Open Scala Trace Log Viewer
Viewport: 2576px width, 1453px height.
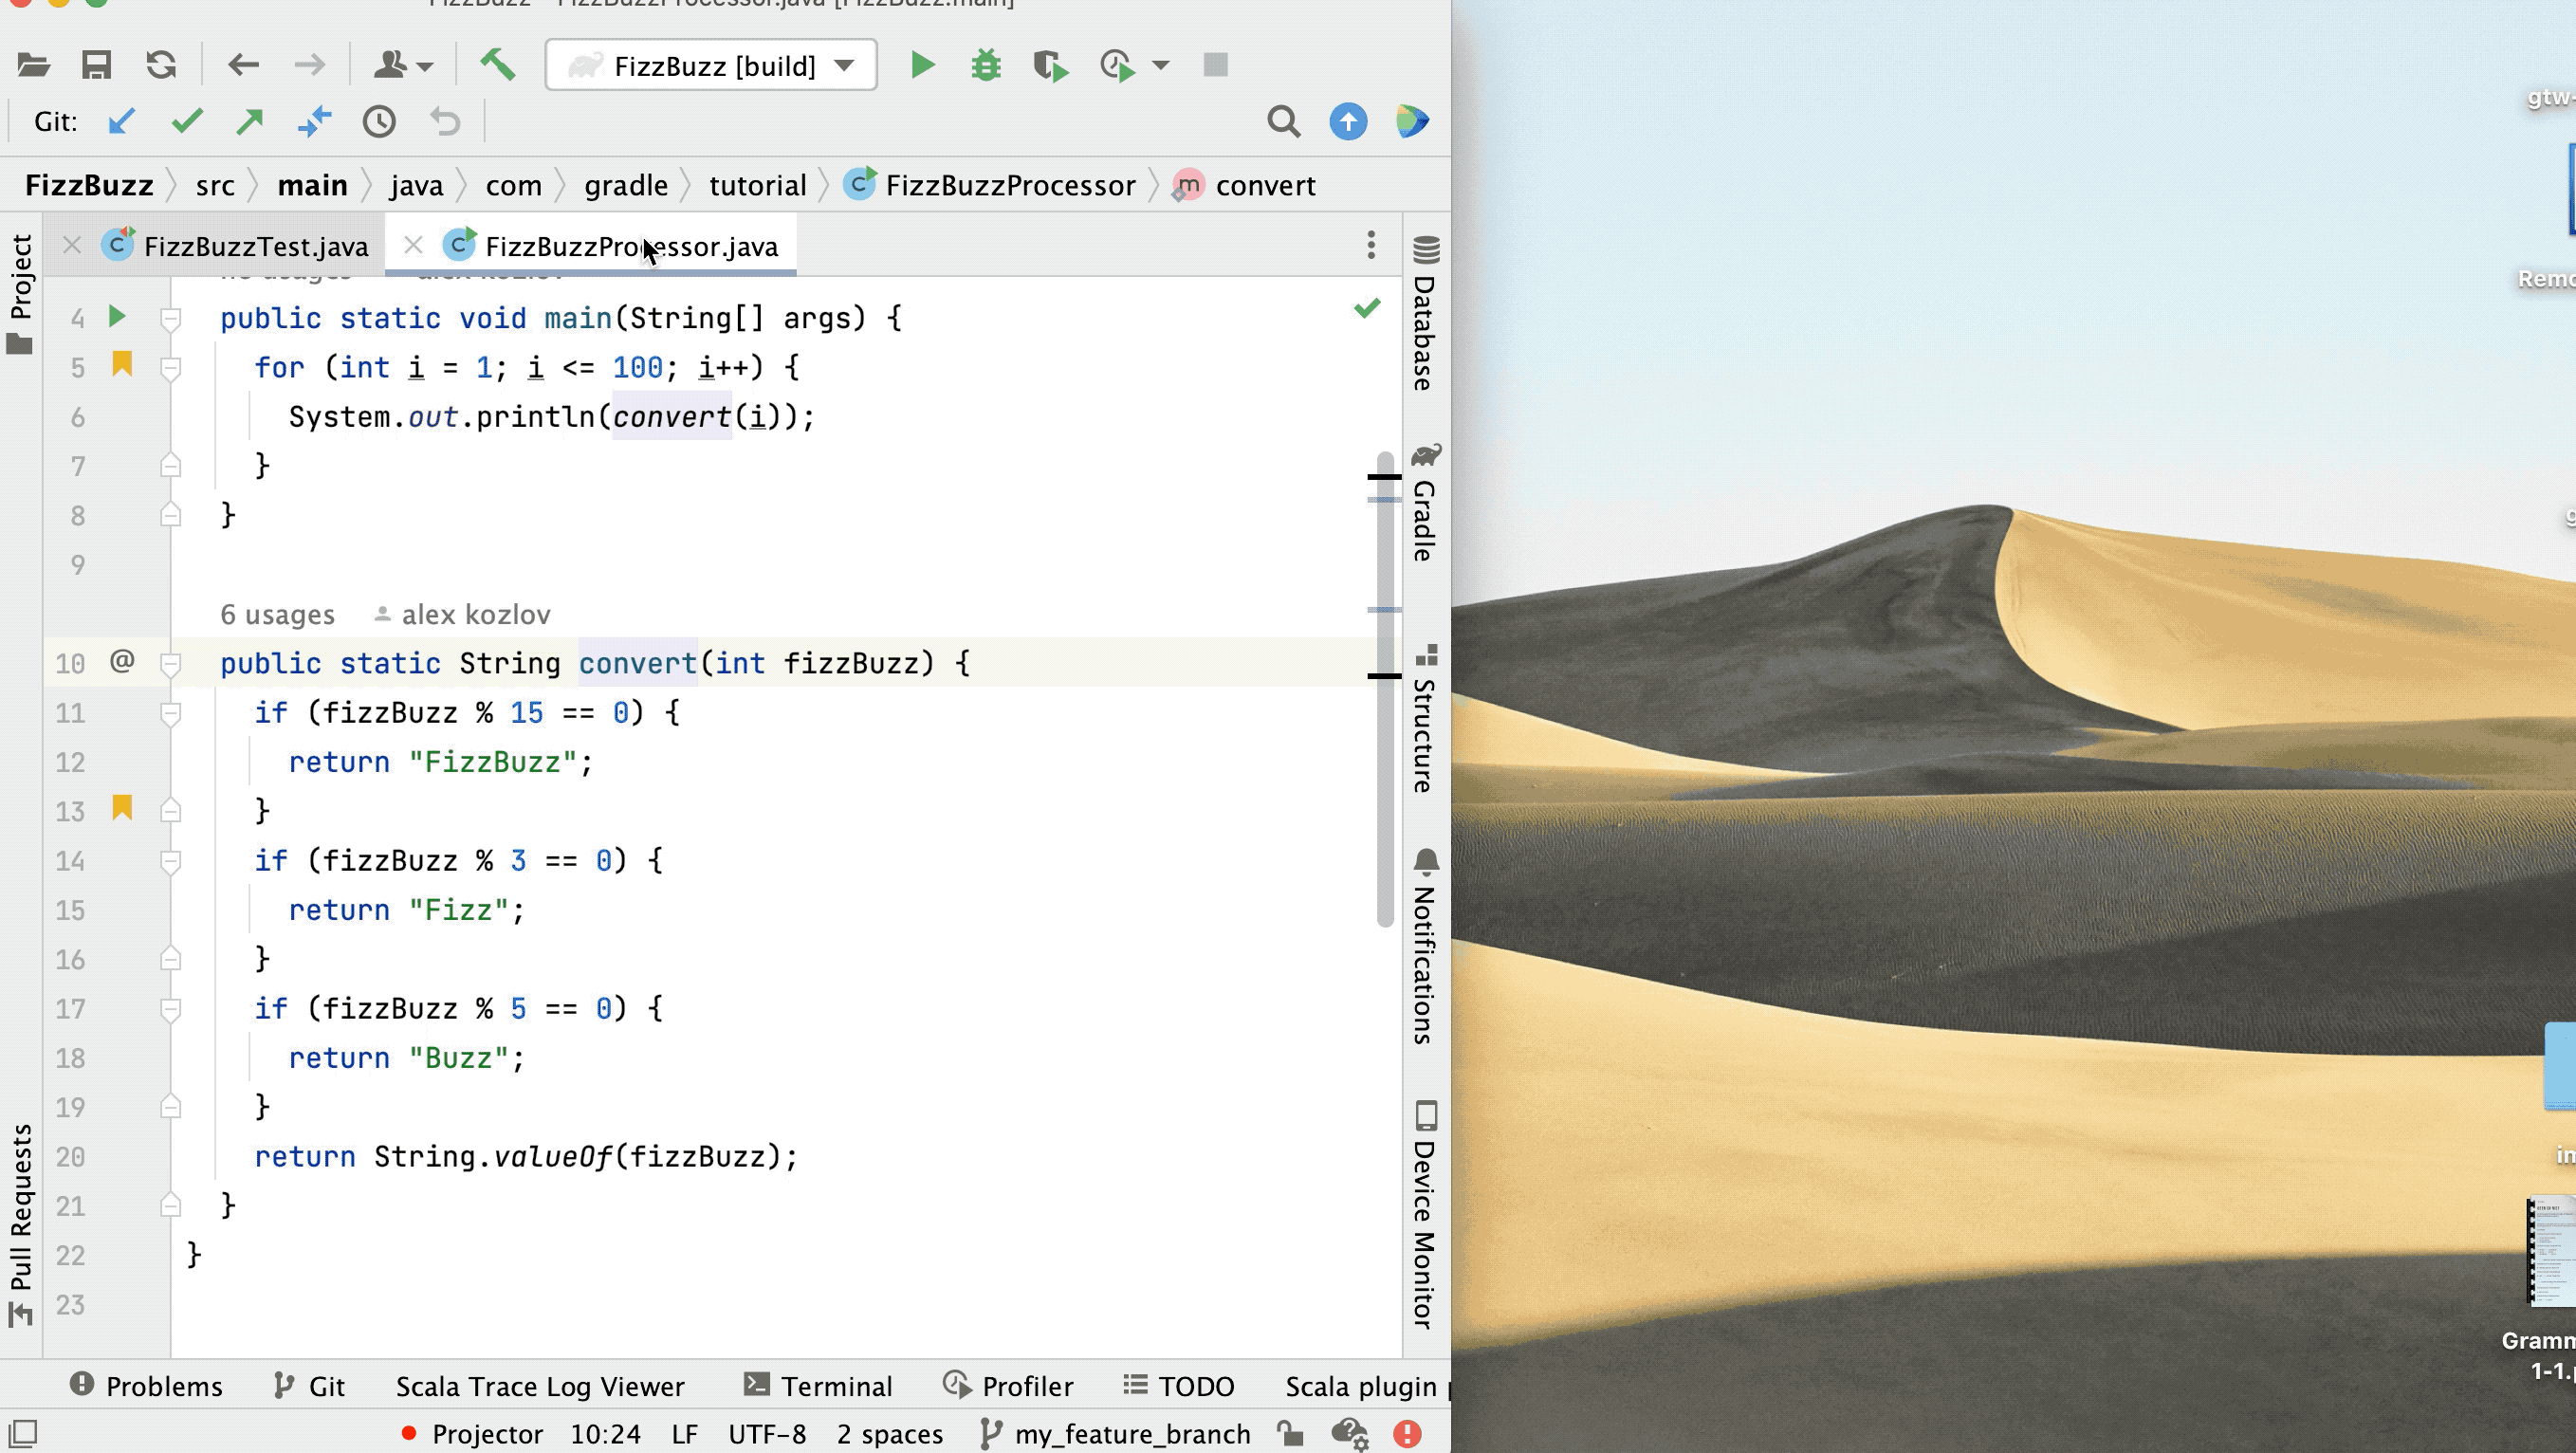(x=540, y=1386)
